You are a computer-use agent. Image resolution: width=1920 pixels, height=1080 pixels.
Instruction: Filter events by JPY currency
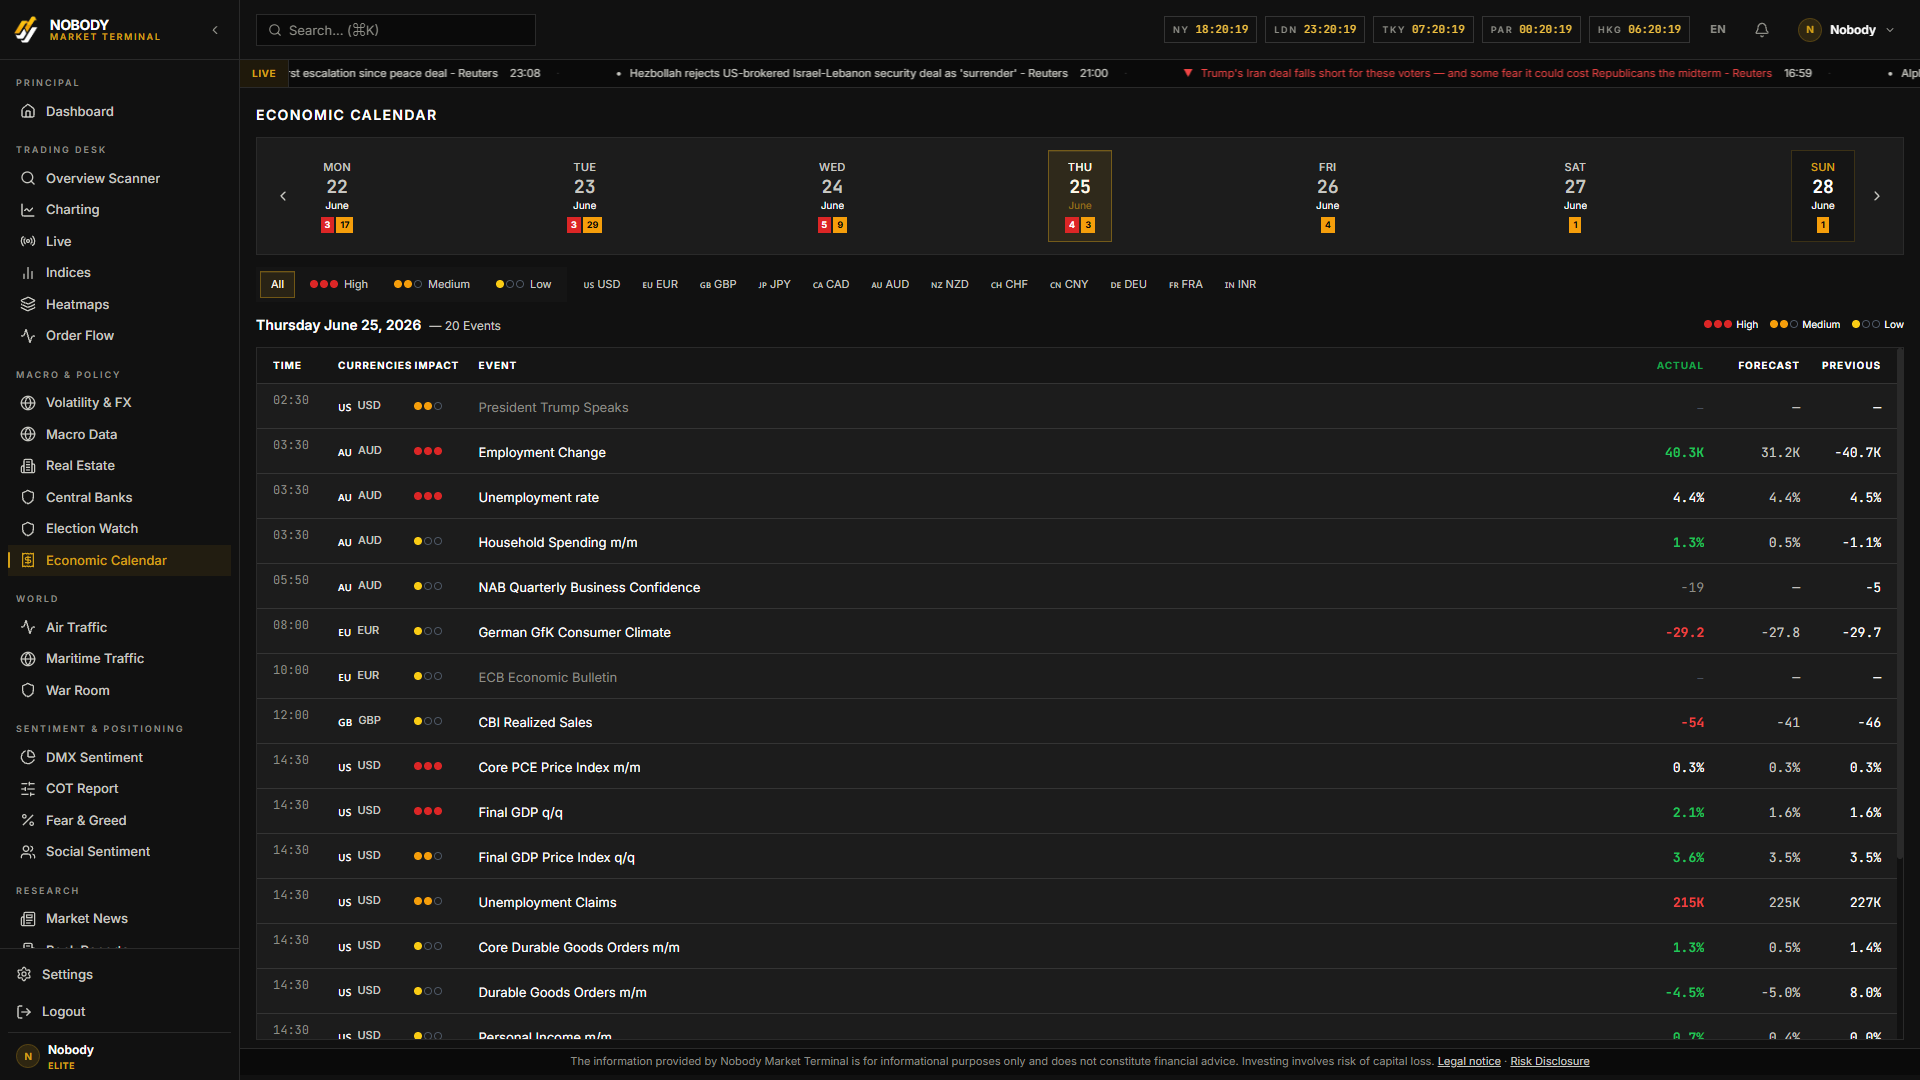774,284
